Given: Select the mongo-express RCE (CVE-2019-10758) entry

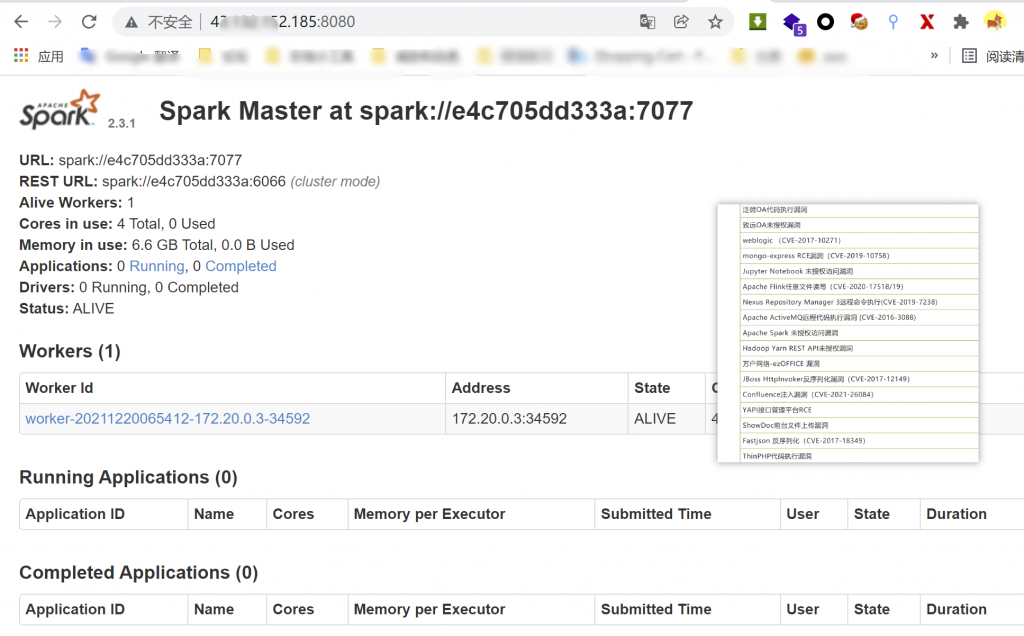Looking at the screenshot, I should pos(859,255).
